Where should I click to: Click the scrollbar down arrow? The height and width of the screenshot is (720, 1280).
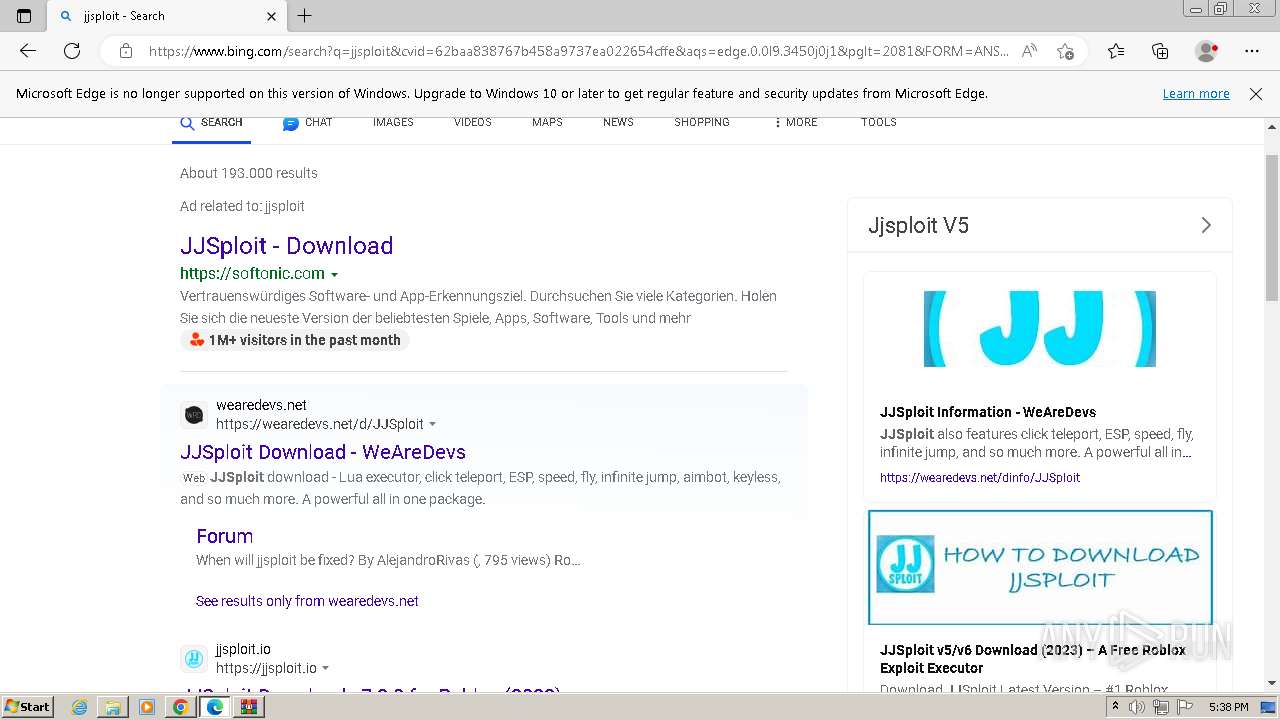pyautogui.click(x=1272, y=683)
